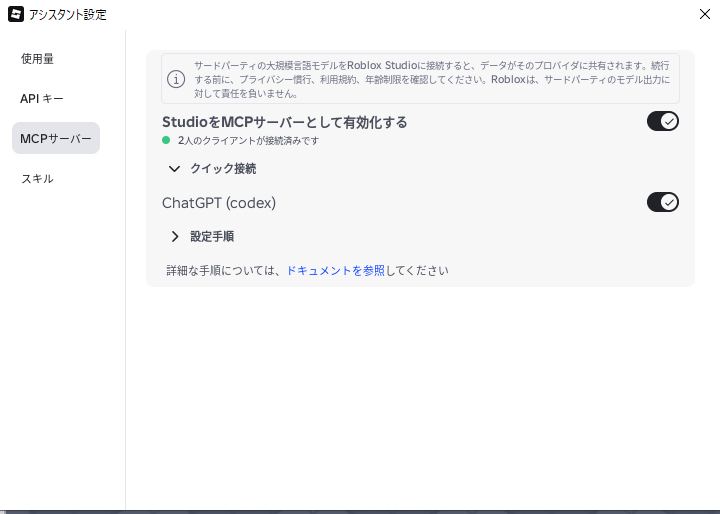Click the クイック接続 label text

click(223, 169)
